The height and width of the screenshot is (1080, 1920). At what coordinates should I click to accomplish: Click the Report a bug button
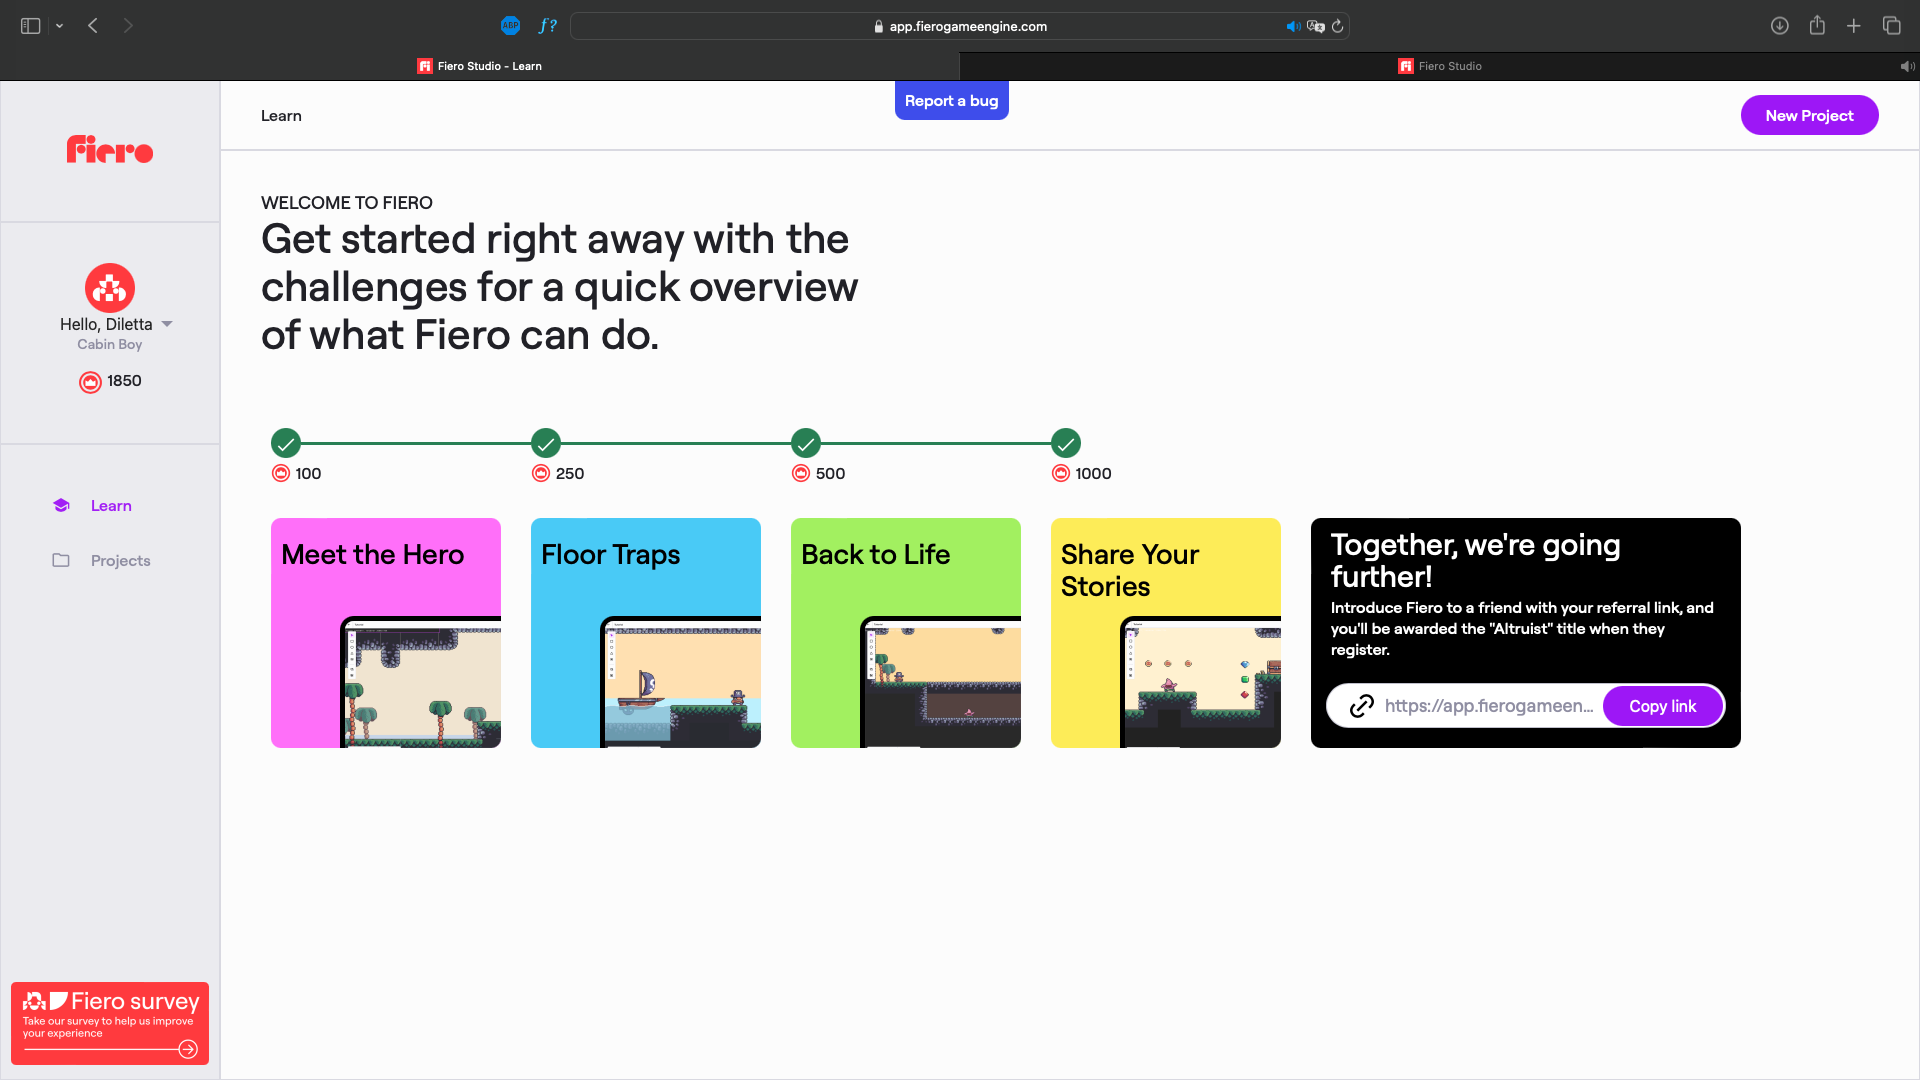click(952, 100)
